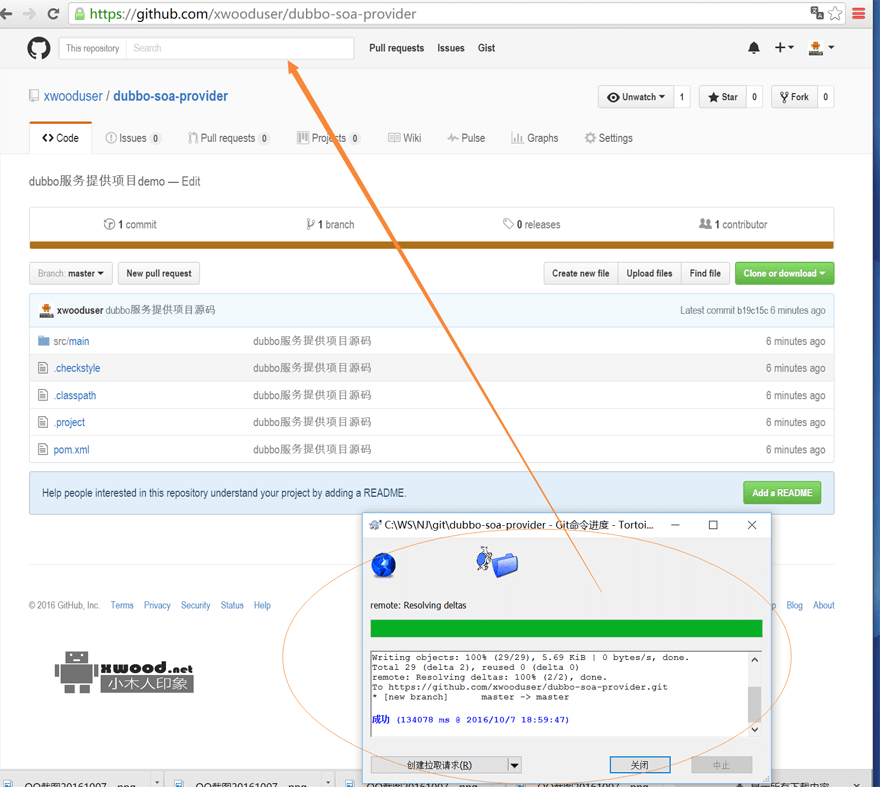Edit the repository description
Viewport: 880px width, 787px height.
tap(191, 181)
